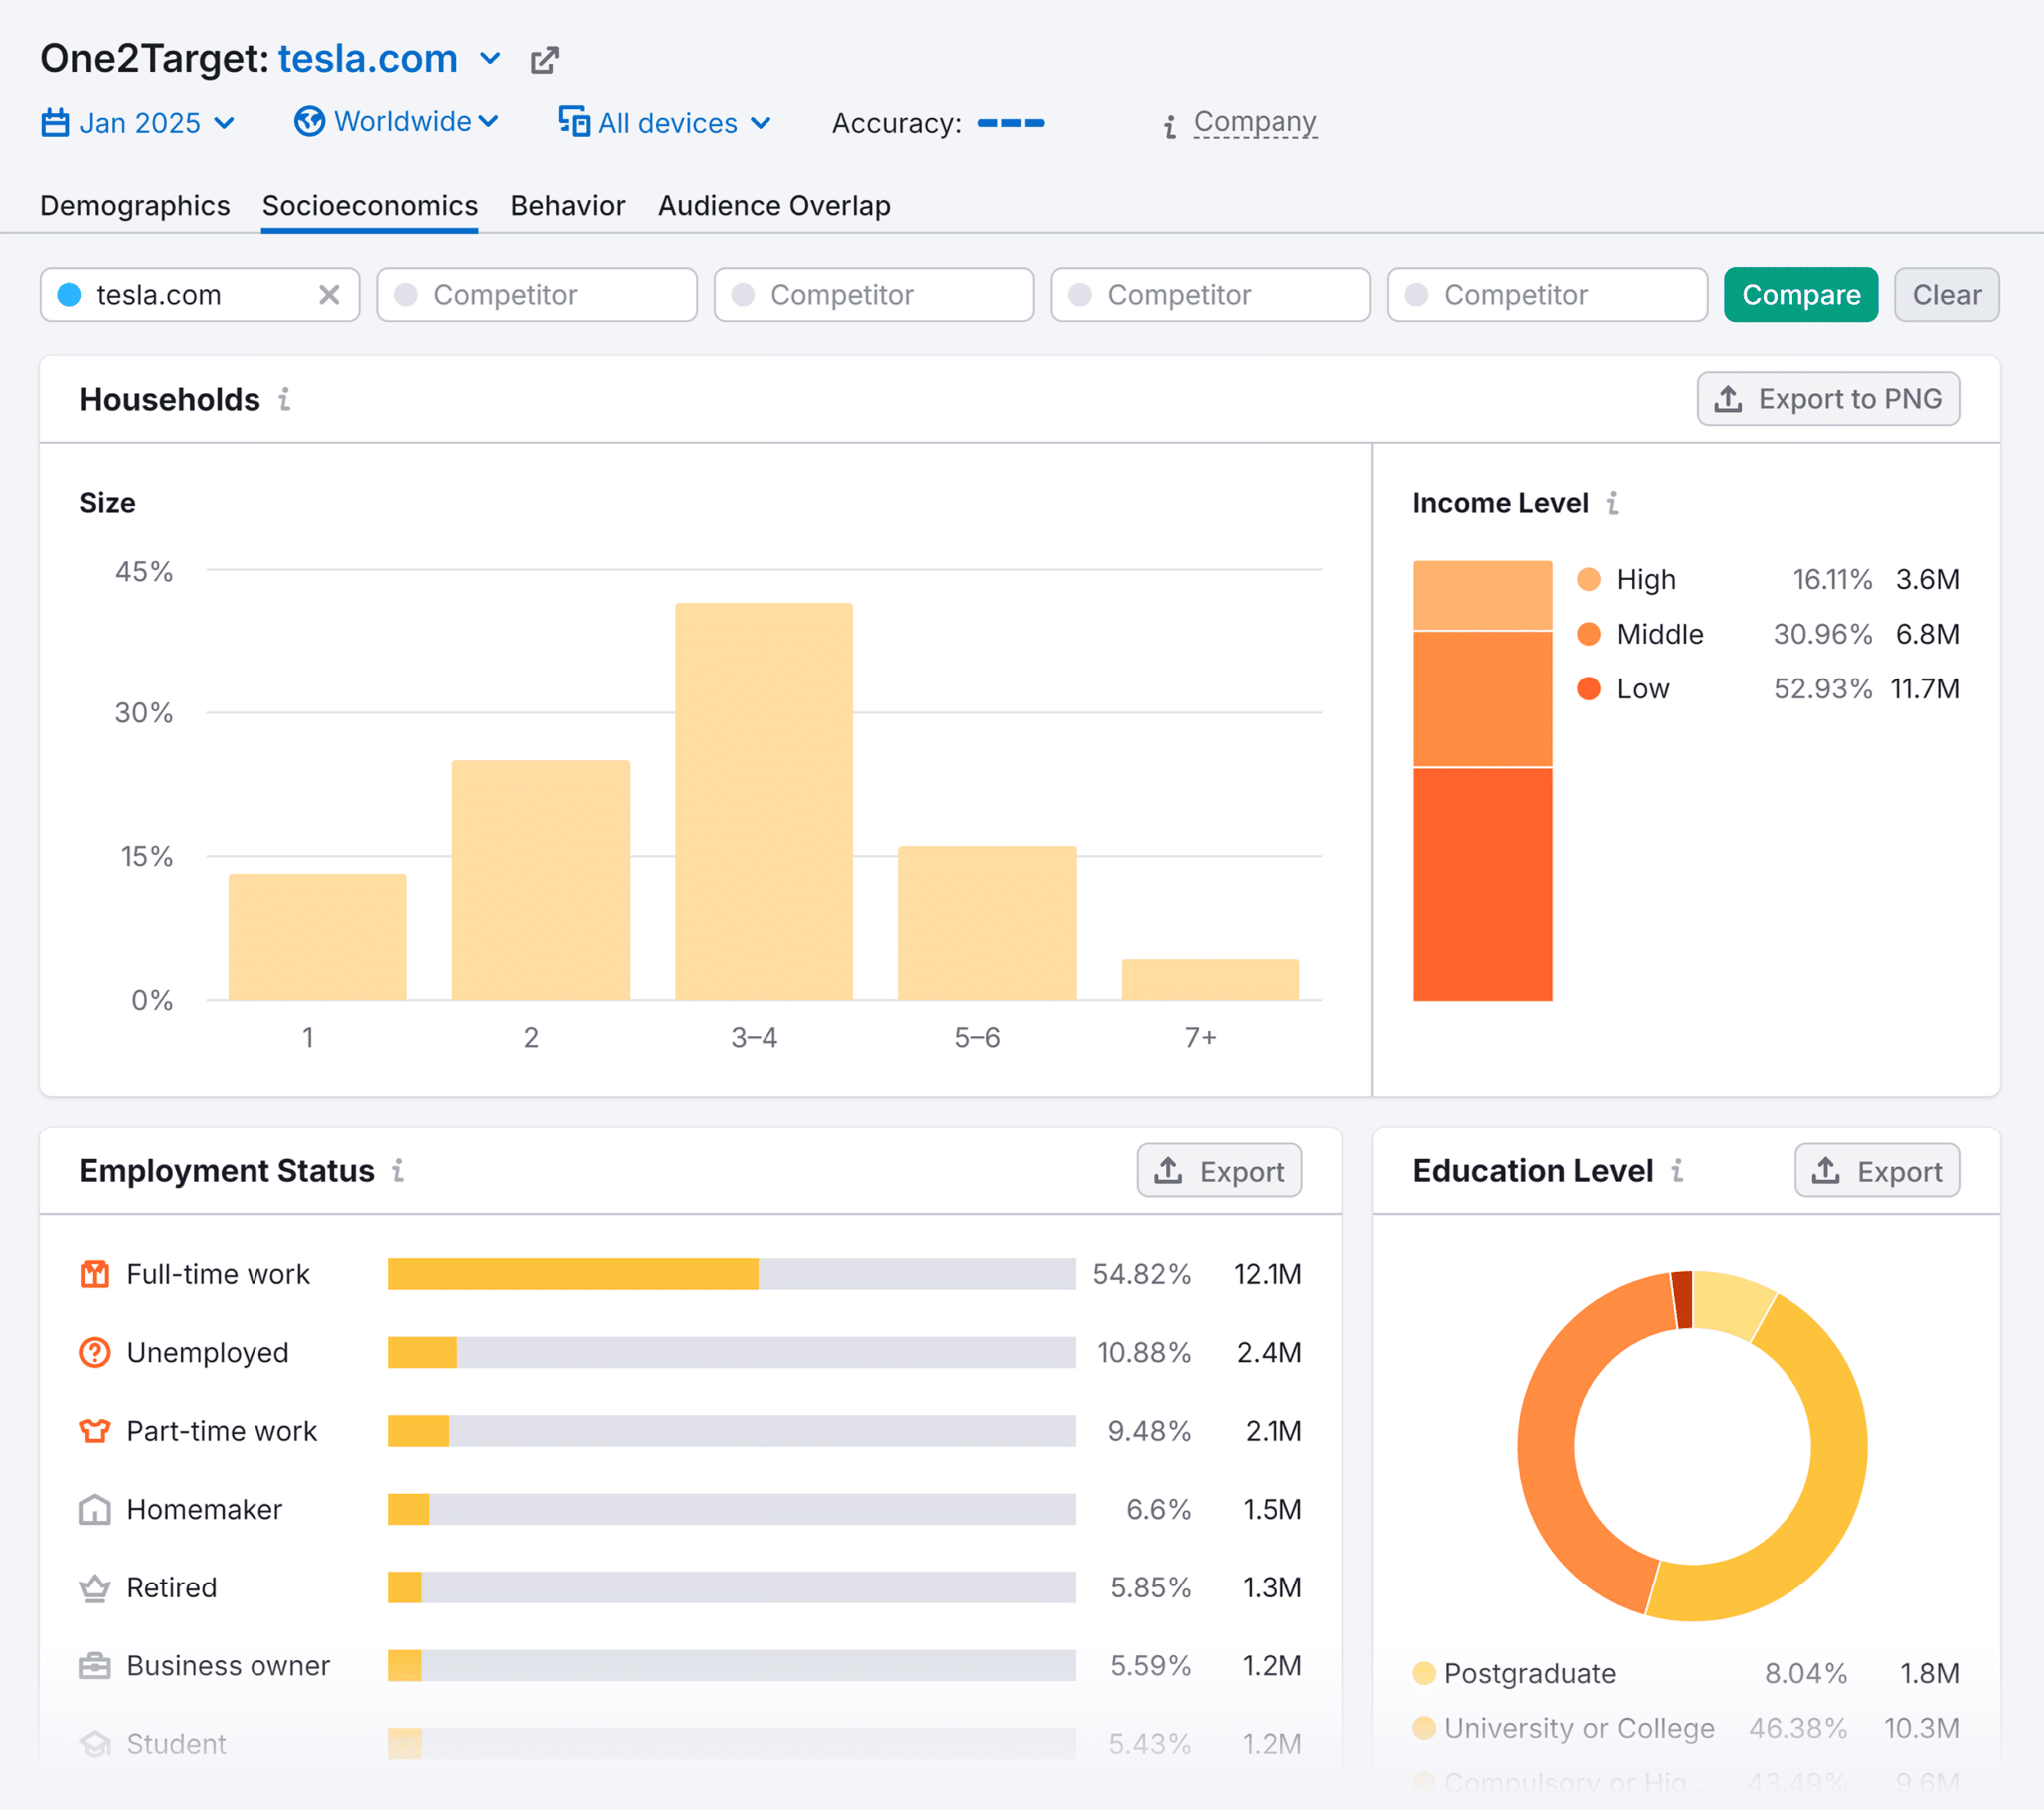Click the Postgraduate legend color dot
Viewport: 2044px width, 1810px height.
click(x=1424, y=1673)
